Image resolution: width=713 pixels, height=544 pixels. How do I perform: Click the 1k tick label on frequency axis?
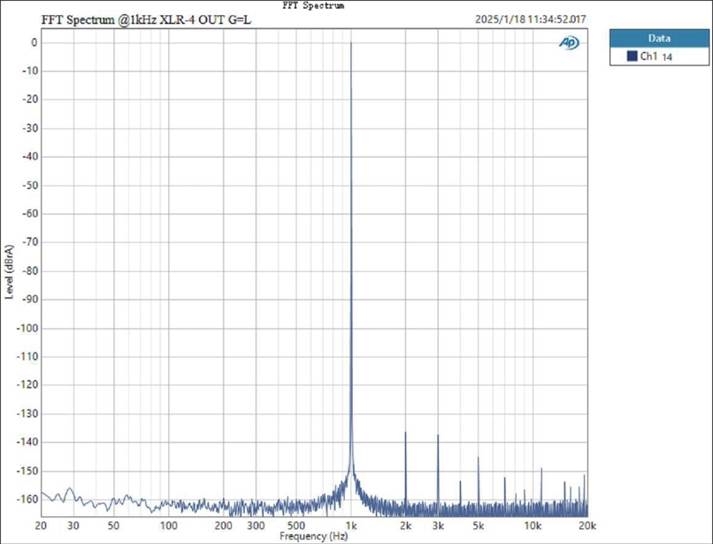351,526
